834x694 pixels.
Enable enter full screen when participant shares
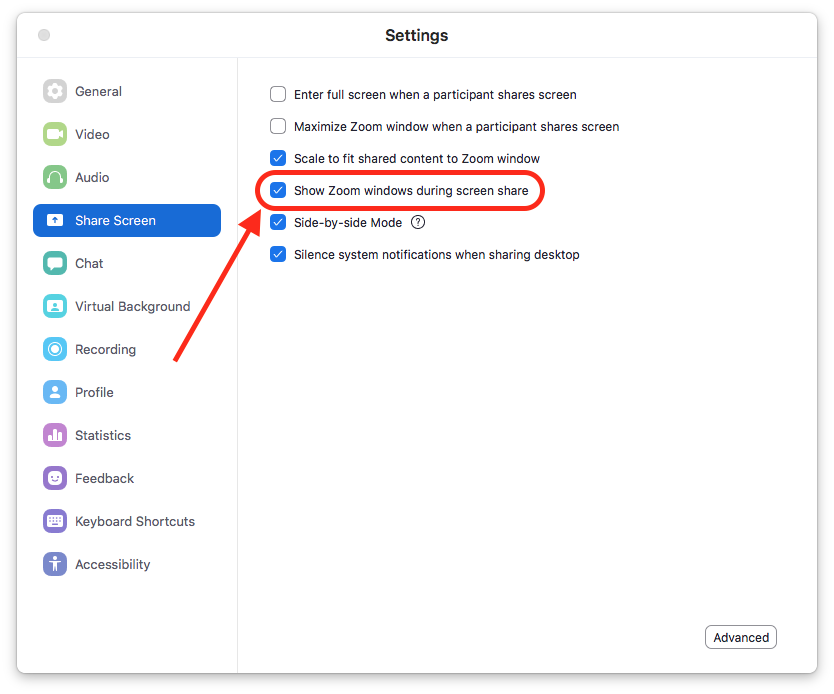coord(278,95)
